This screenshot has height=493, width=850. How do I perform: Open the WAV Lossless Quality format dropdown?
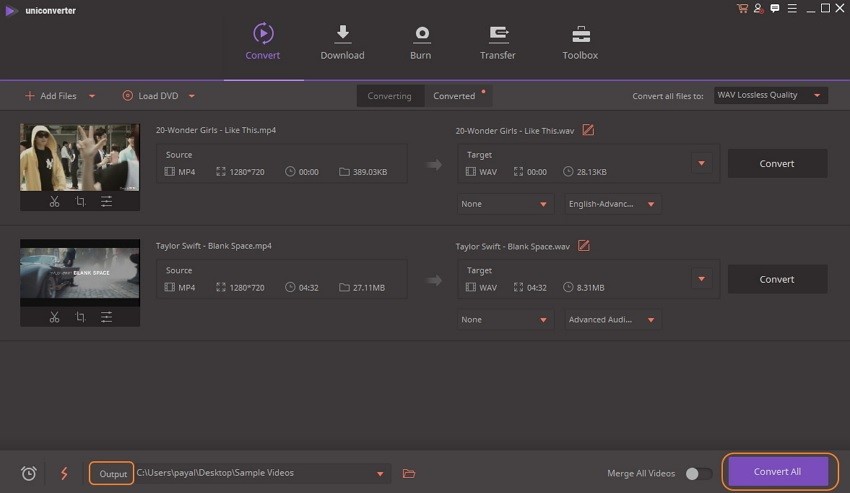coord(770,95)
